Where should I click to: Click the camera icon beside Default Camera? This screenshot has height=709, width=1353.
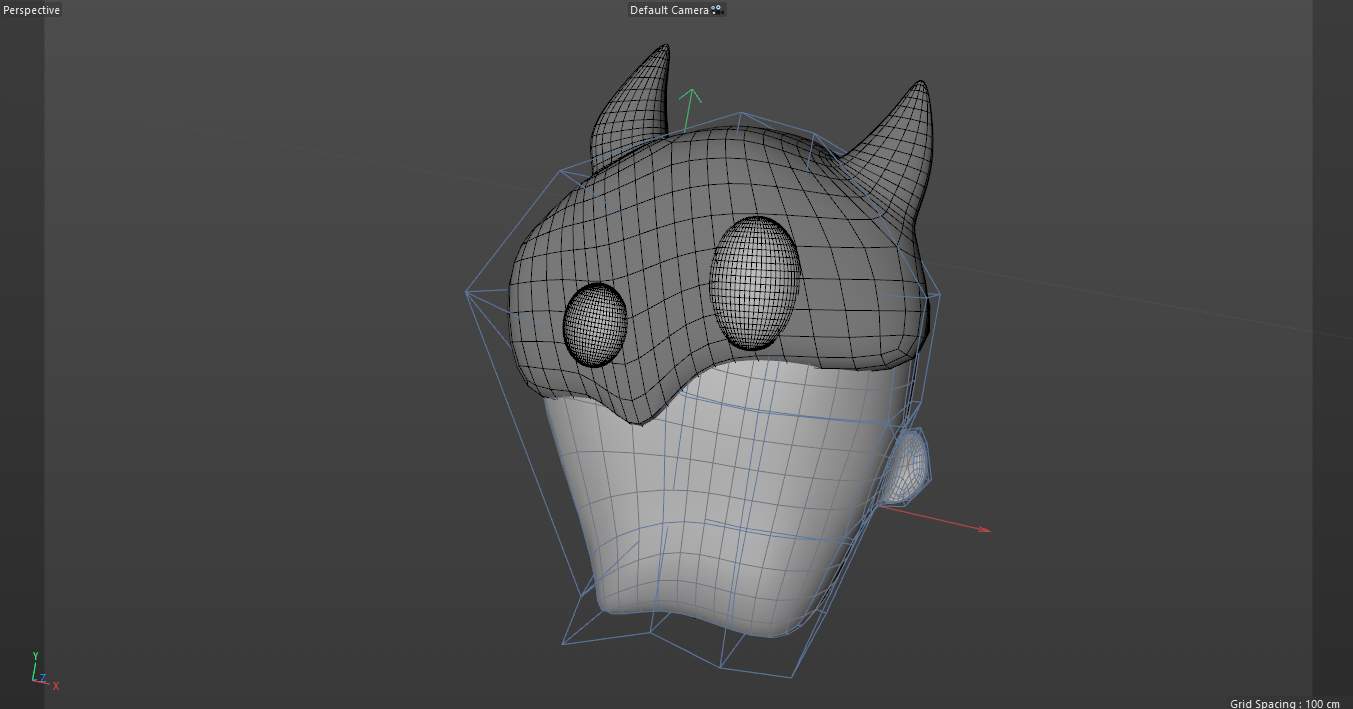pyautogui.click(x=716, y=10)
